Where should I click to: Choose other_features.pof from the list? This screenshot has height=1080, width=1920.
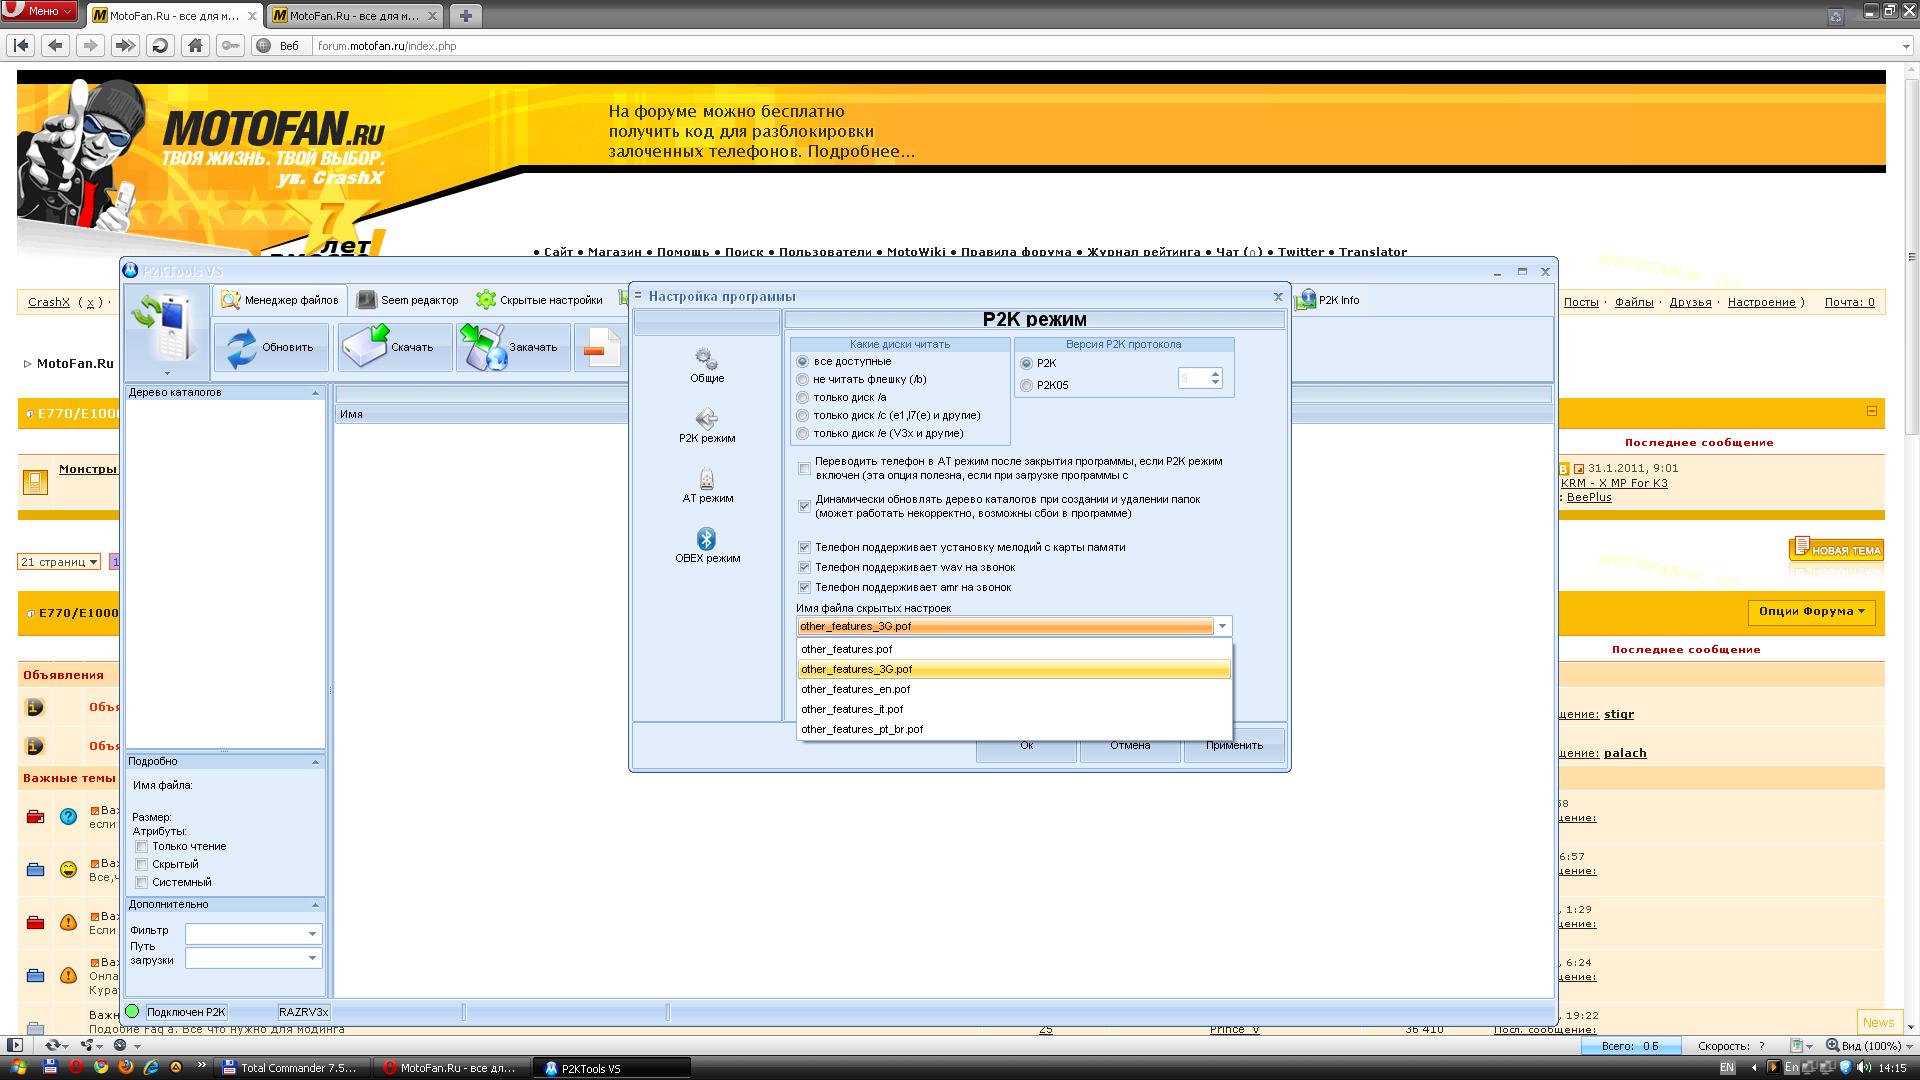point(1014,649)
